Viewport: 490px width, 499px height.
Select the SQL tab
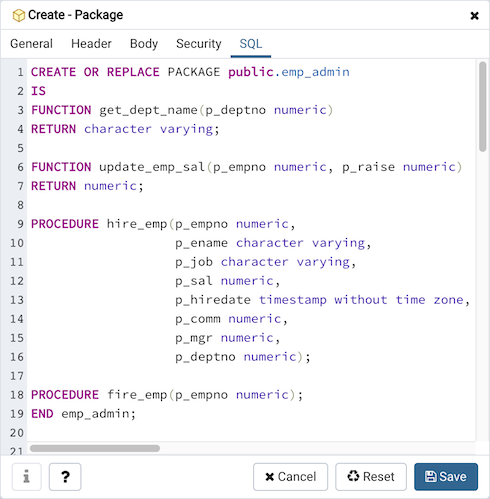point(251,44)
